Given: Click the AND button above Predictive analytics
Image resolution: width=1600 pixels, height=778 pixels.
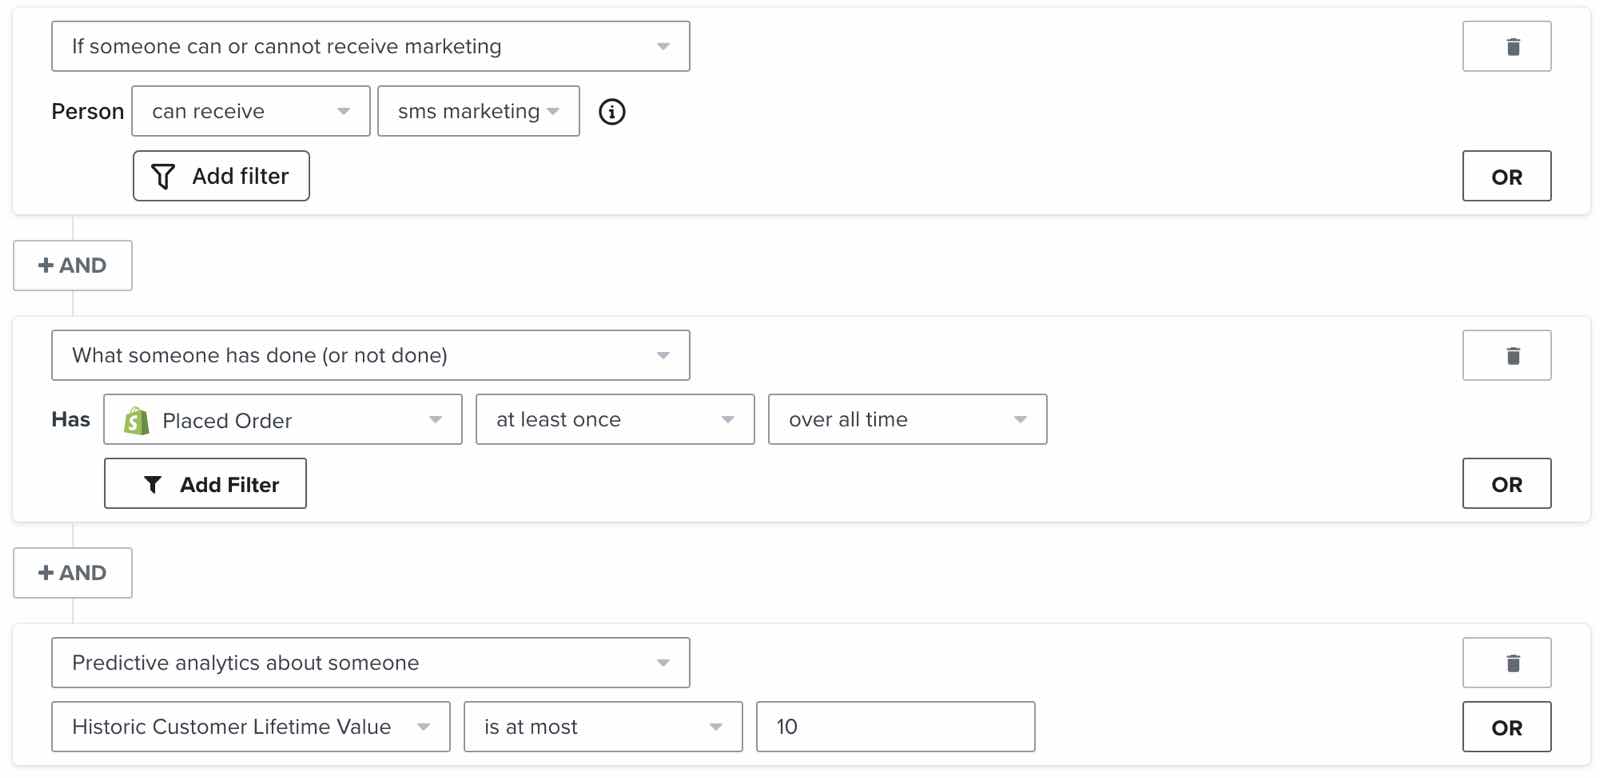Looking at the screenshot, I should click(x=72, y=573).
